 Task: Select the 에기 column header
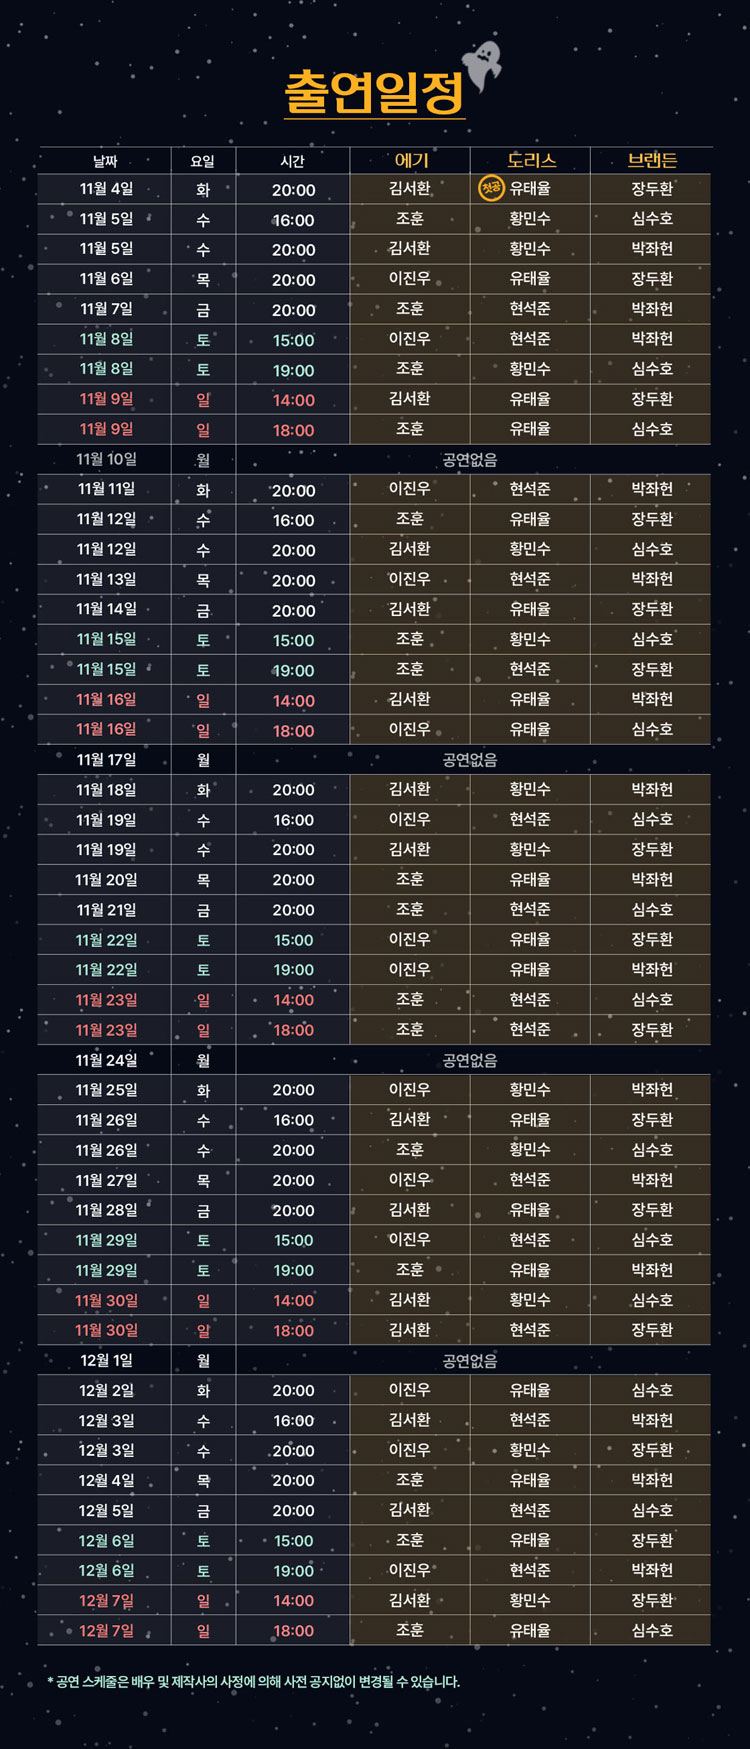(411, 160)
